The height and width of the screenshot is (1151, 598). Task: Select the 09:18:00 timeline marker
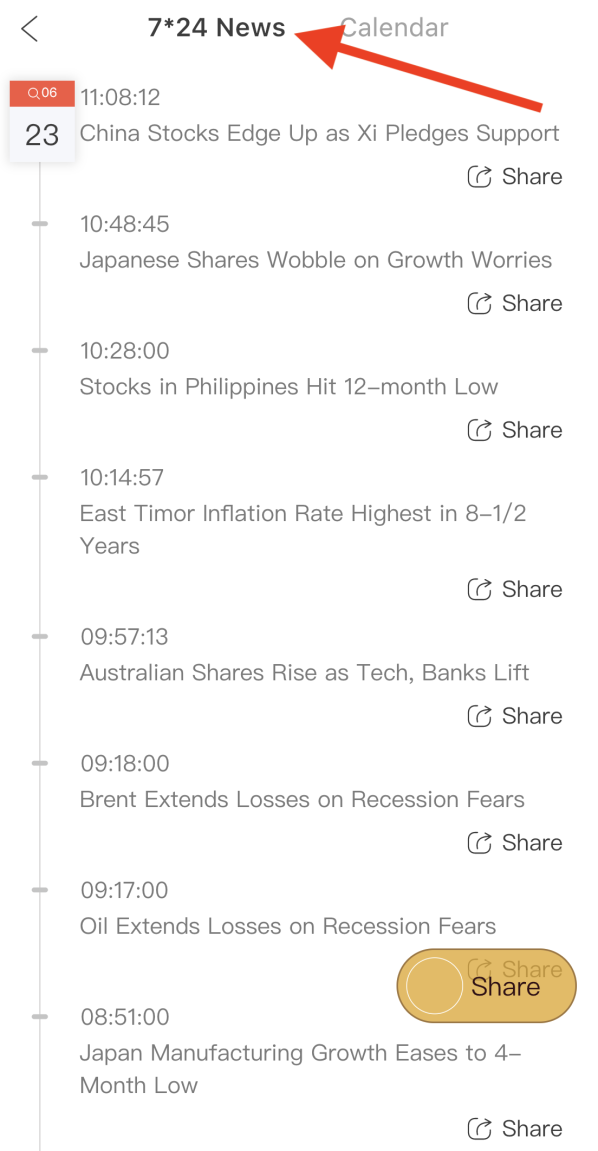40,763
